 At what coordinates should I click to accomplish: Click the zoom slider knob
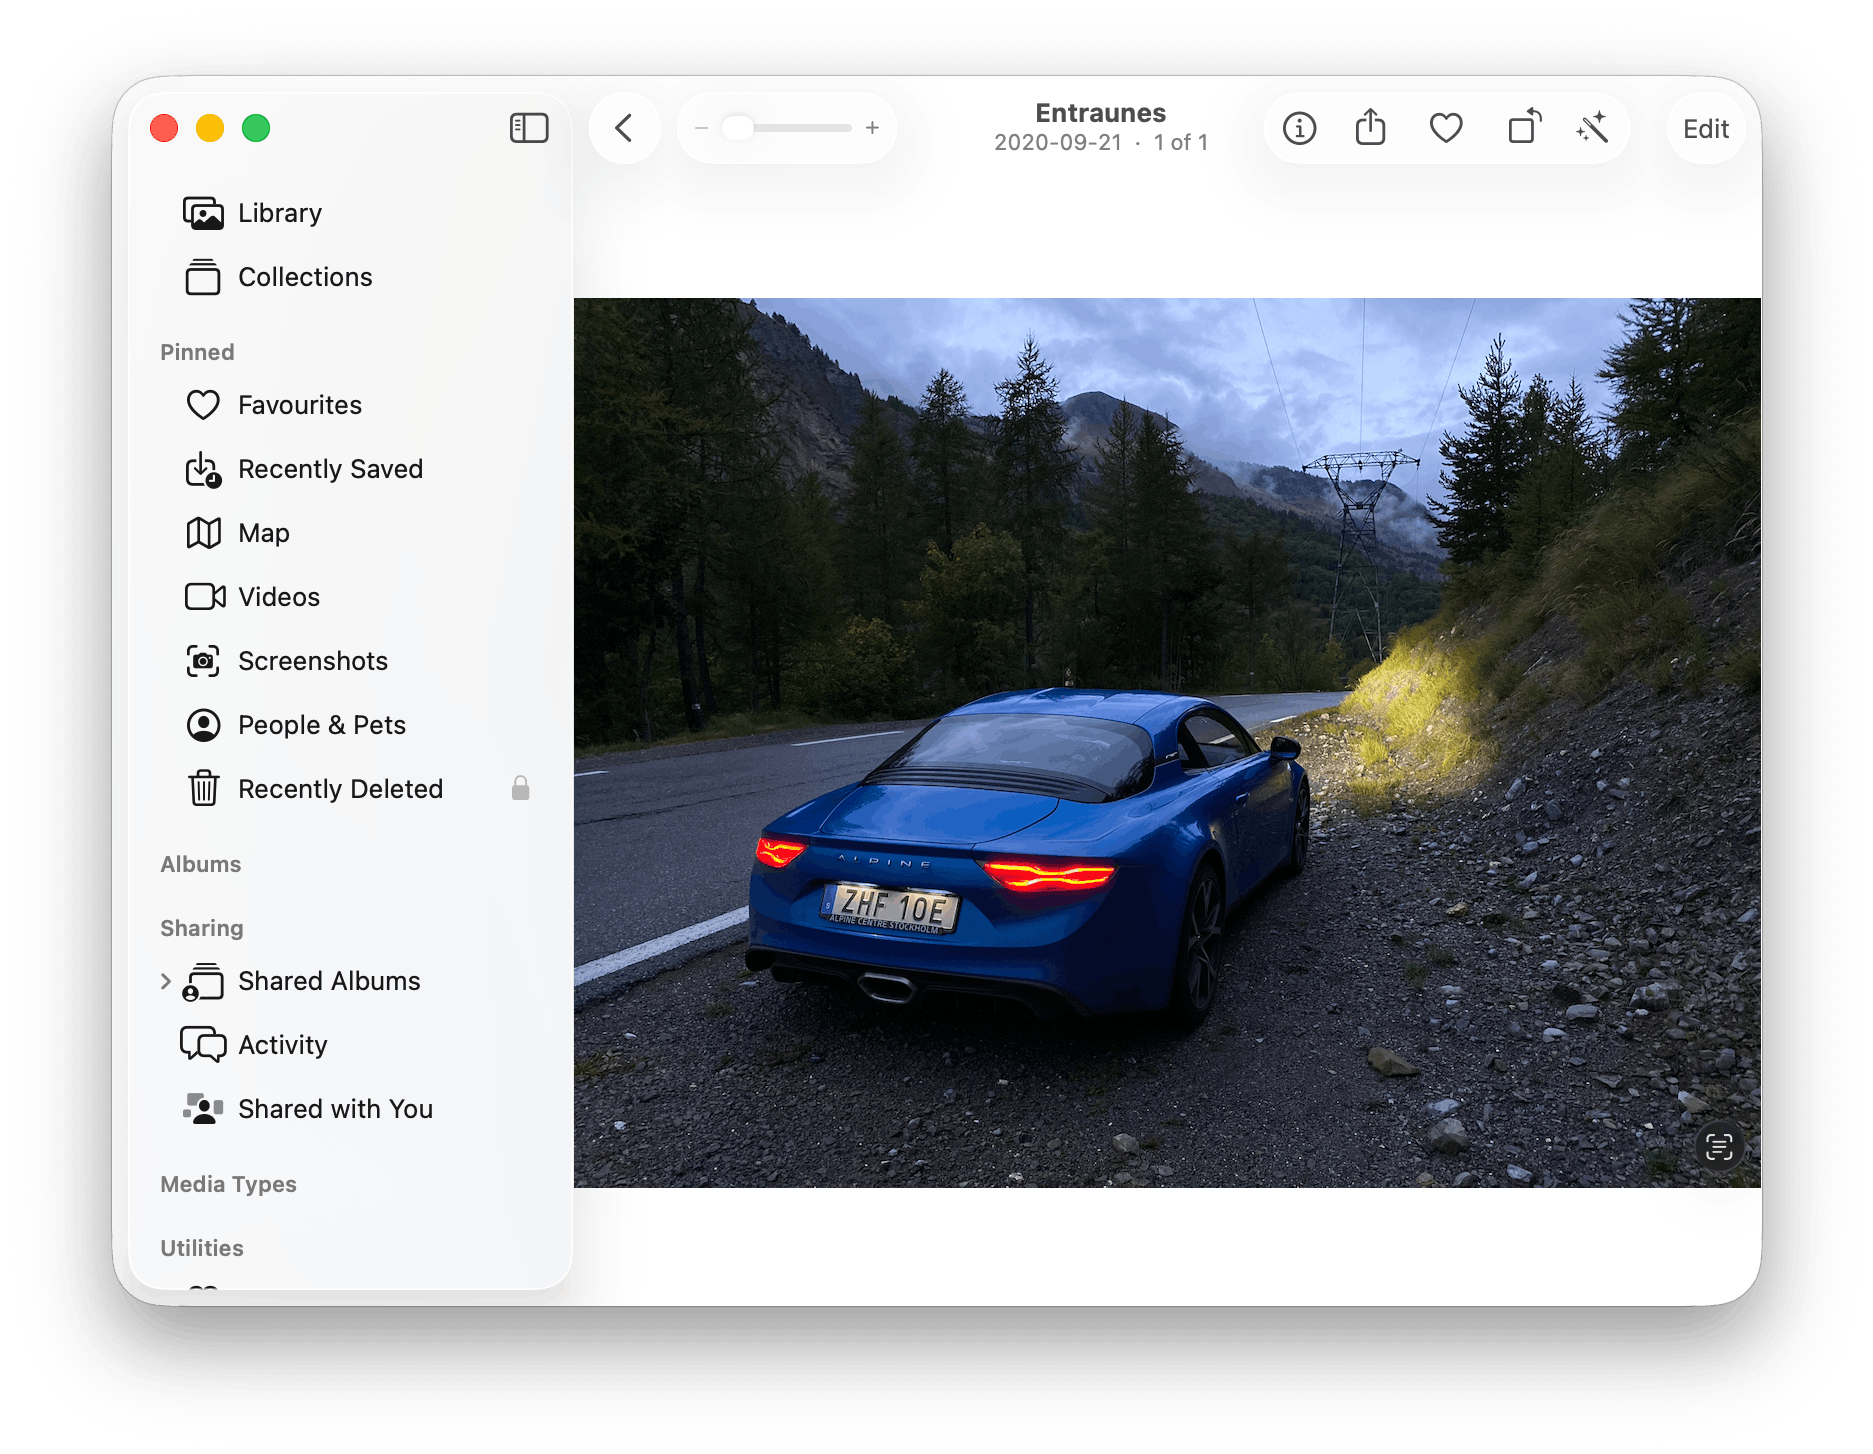pyautogui.click(x=738, y=128)
